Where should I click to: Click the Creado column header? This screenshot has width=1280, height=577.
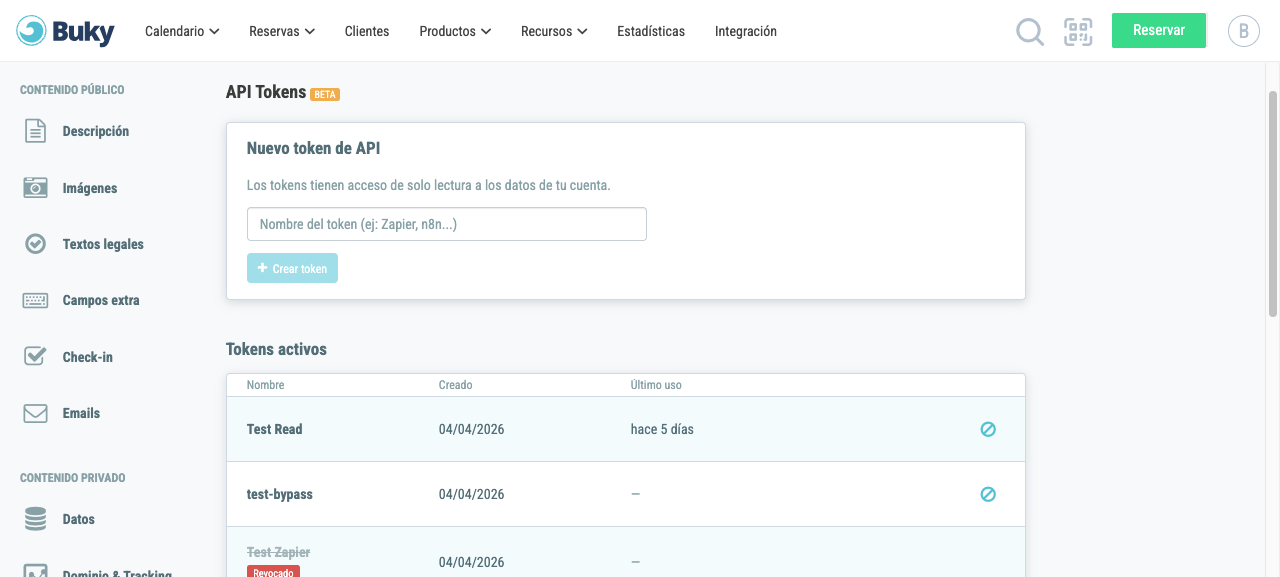(455, 385)
